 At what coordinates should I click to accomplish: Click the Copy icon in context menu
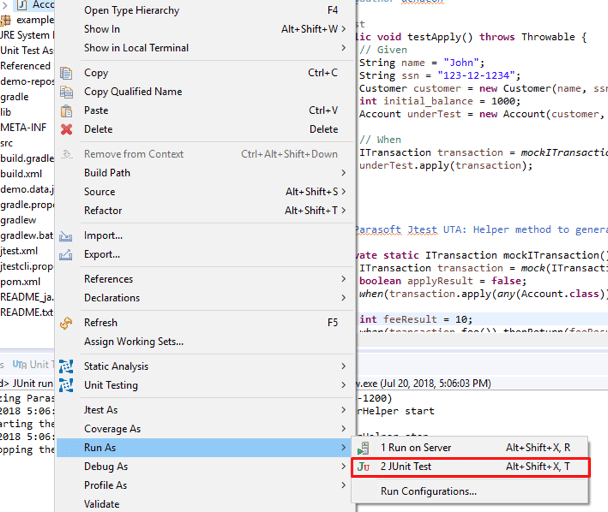tap(67, 73)
